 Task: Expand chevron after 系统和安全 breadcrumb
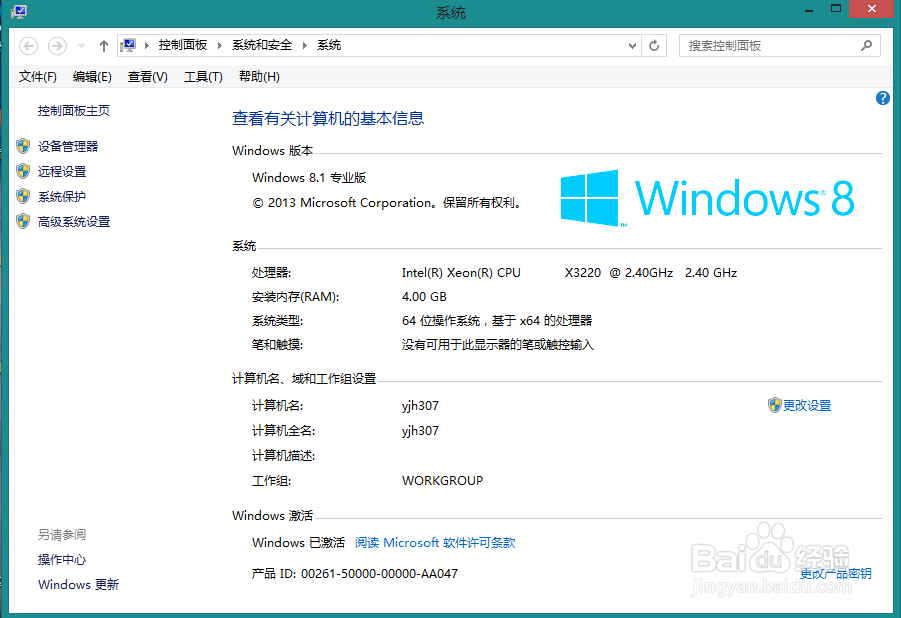click(305, 45)
